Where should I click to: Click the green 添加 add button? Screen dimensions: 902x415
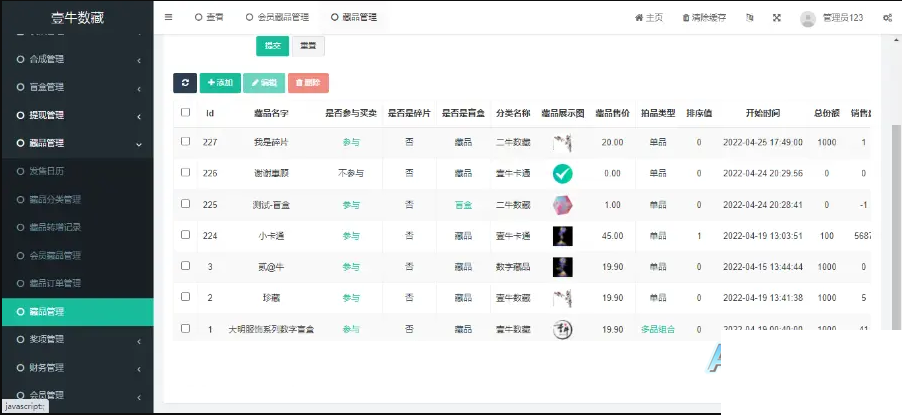click(x=219, y=83)
